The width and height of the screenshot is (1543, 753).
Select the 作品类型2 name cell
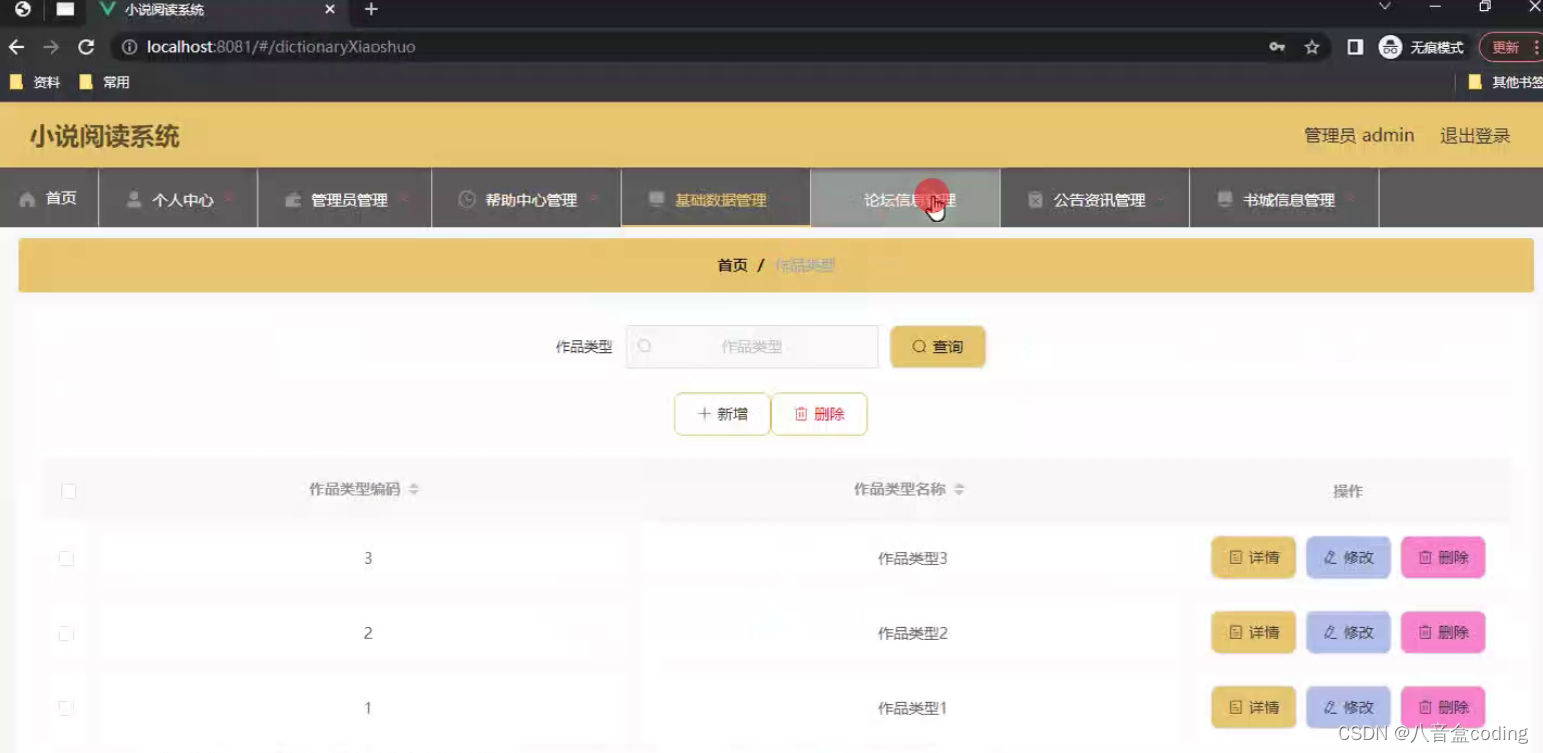[912, 634]
